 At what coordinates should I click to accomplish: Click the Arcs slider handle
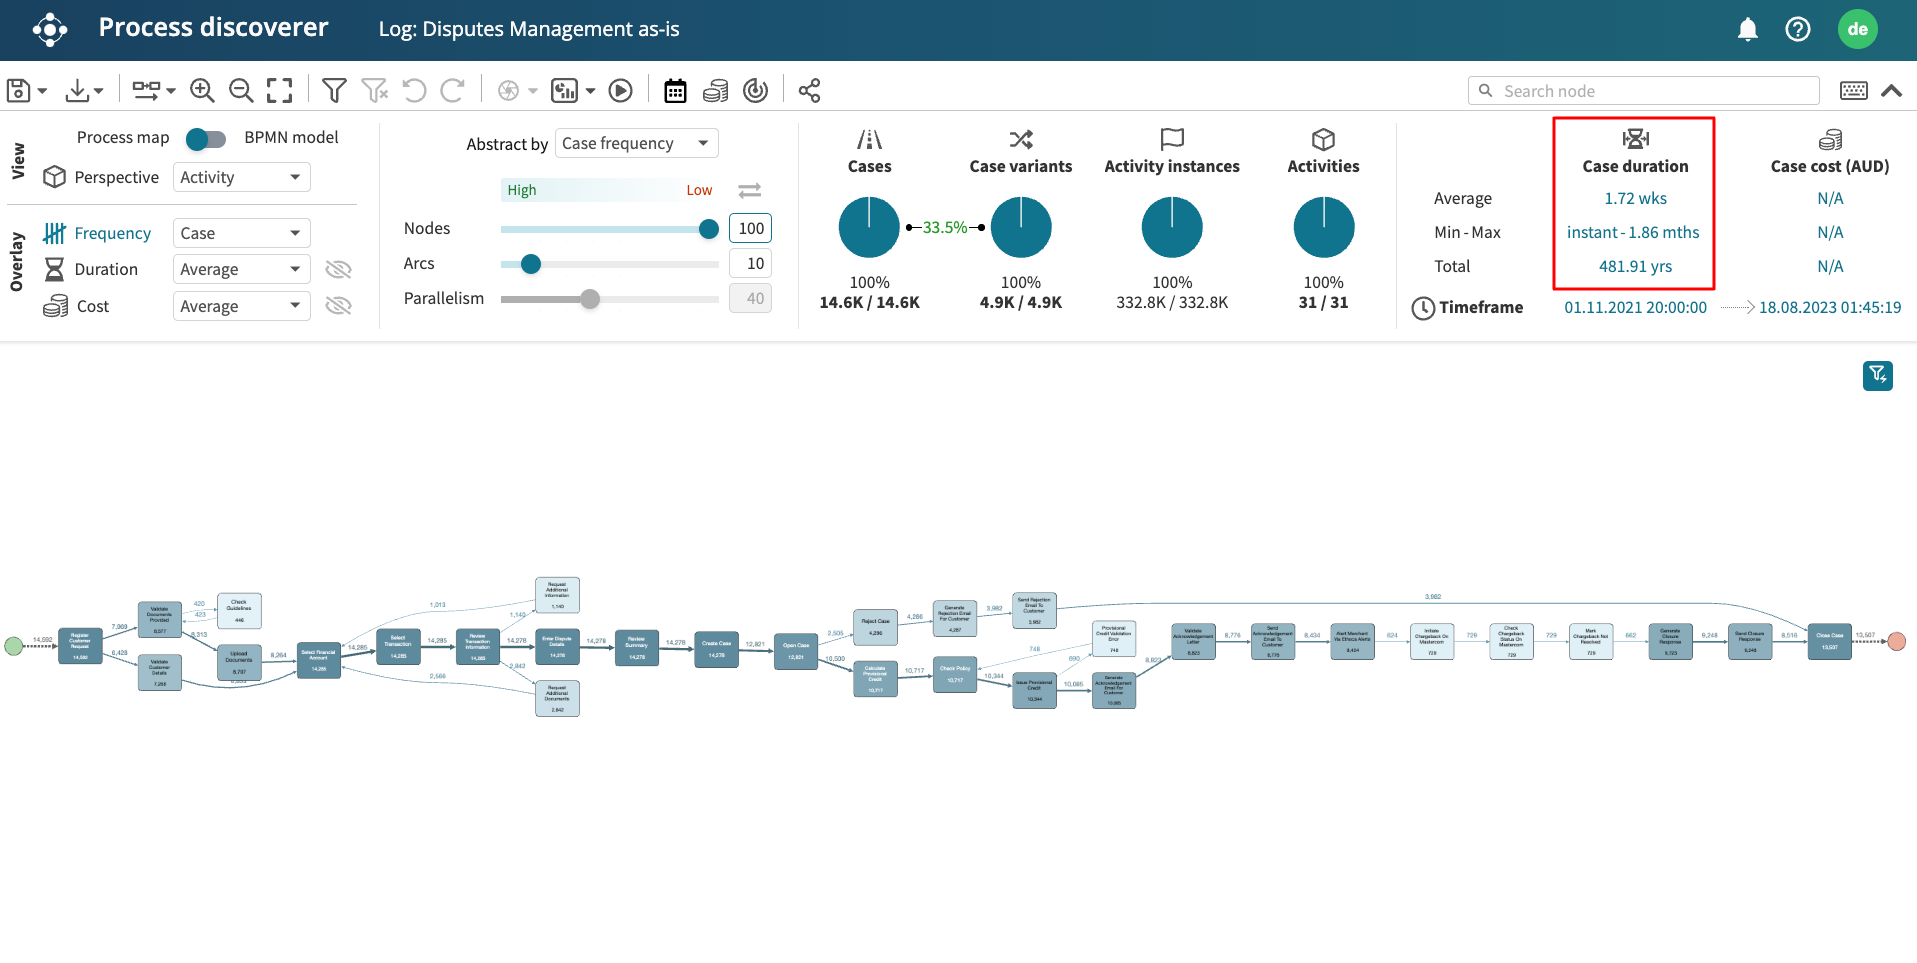[x=531, y=264]
